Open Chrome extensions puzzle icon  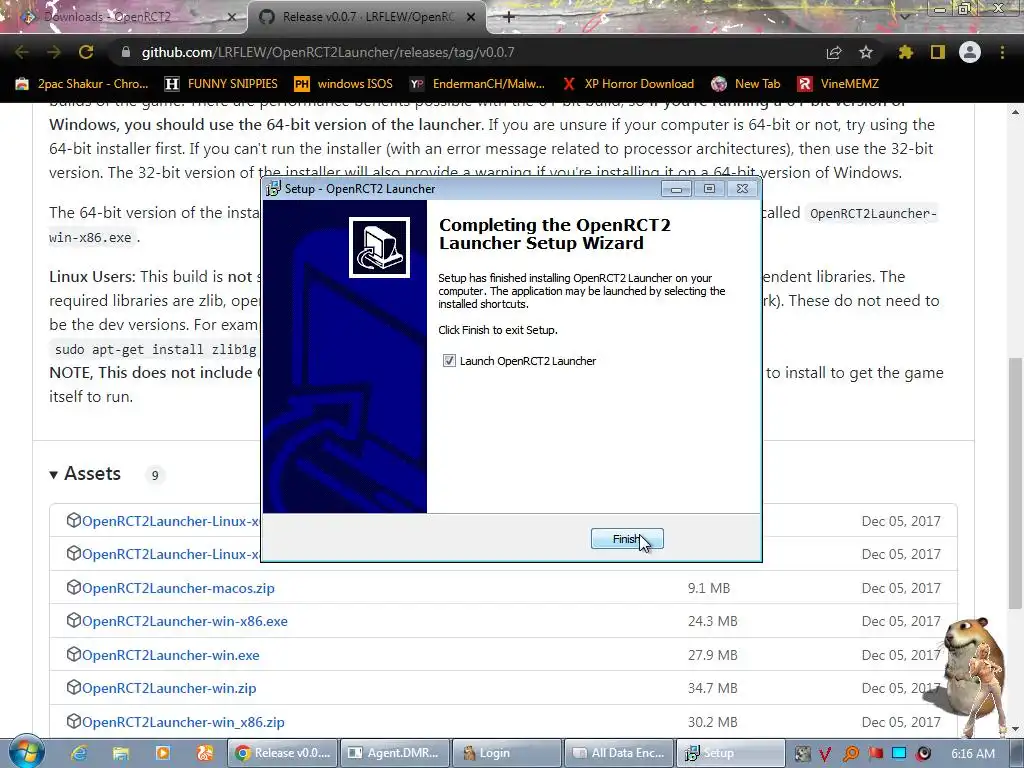[x=906, y=52]
